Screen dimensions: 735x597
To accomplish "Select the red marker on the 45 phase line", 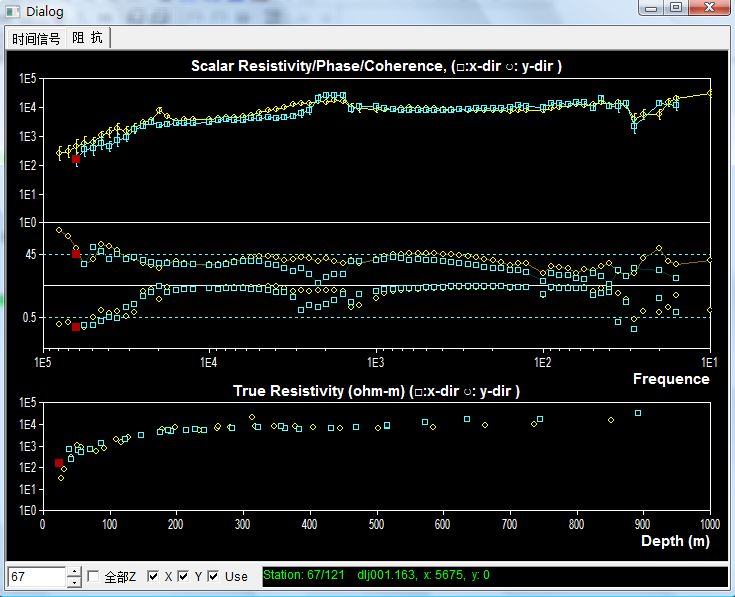I will (76, 254).
